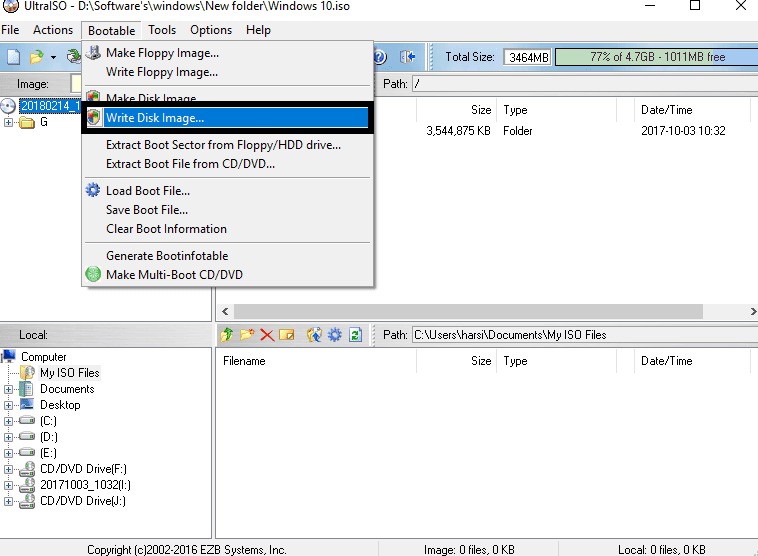The width and height of the screenshot is (758, 556).
Task: Sort local files by Size header
Action: click(456, 361)
